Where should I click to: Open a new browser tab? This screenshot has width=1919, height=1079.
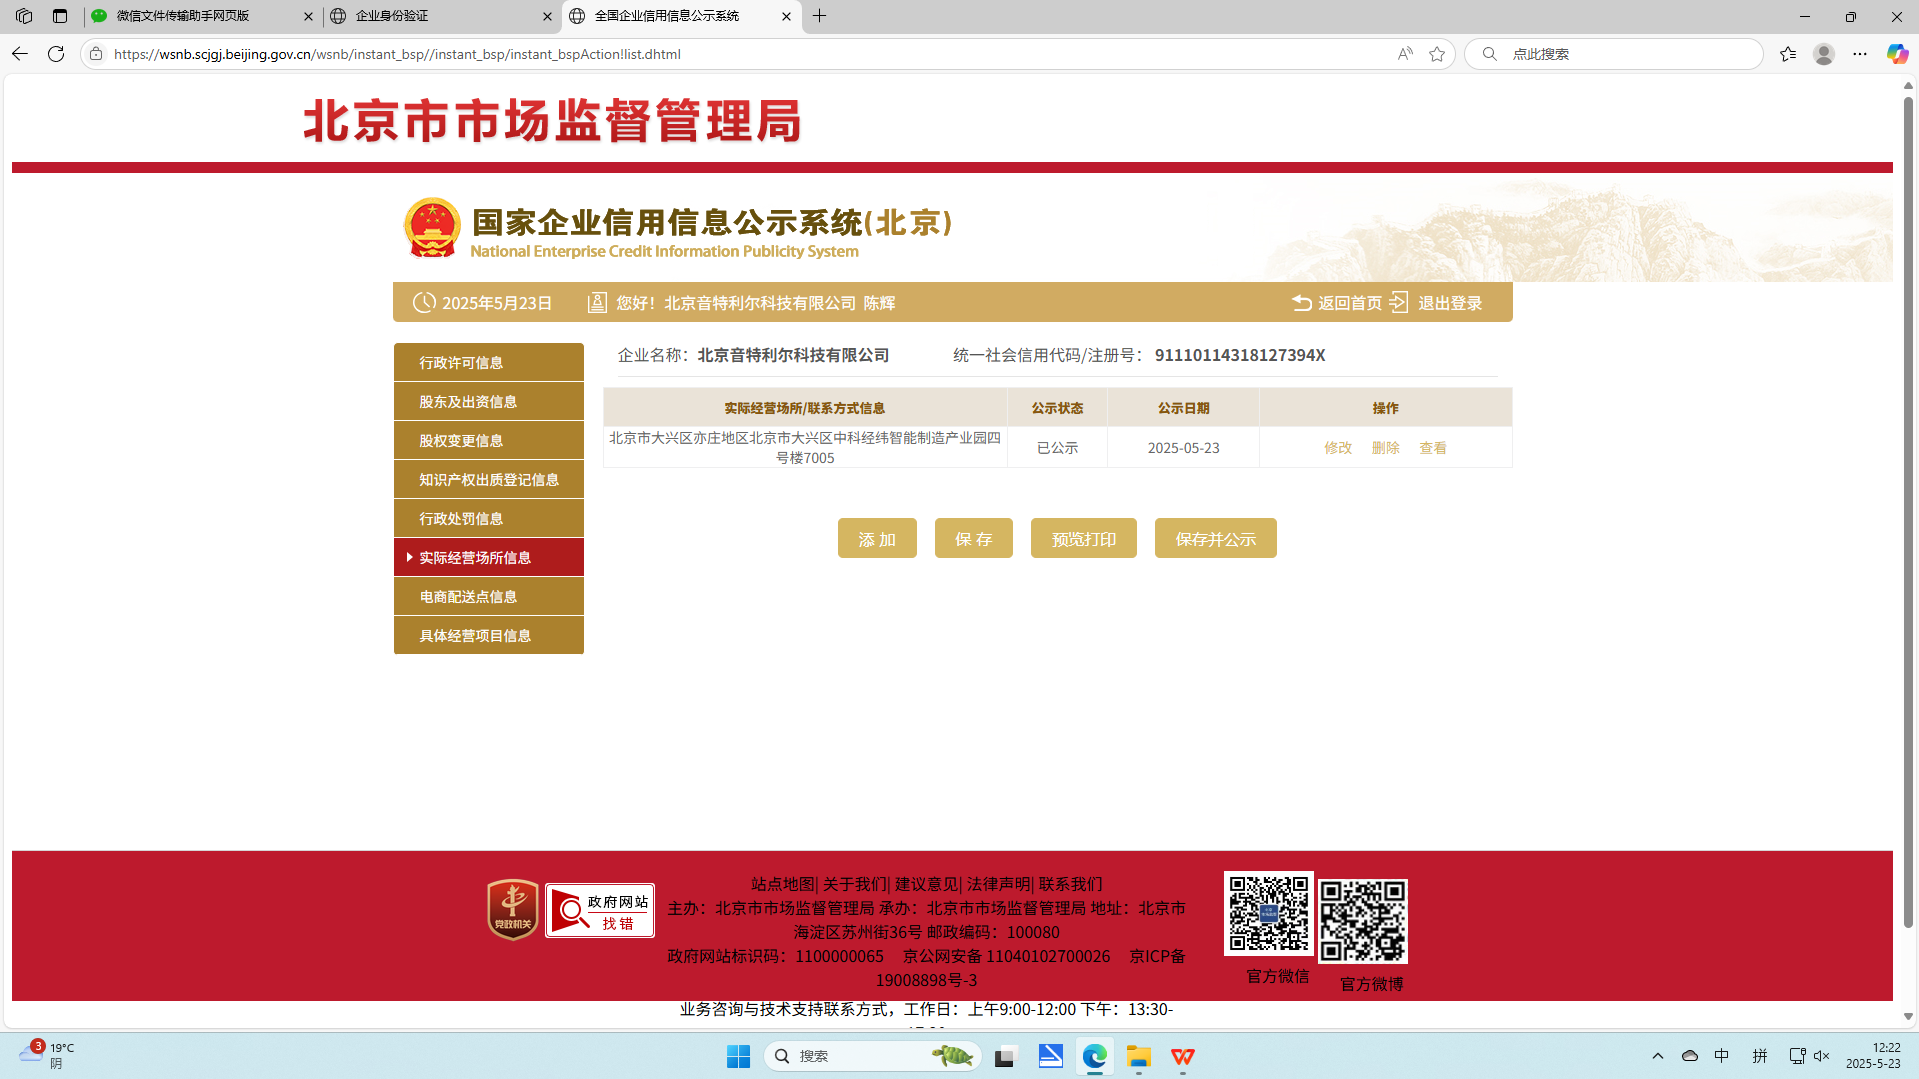click(820, 16)
